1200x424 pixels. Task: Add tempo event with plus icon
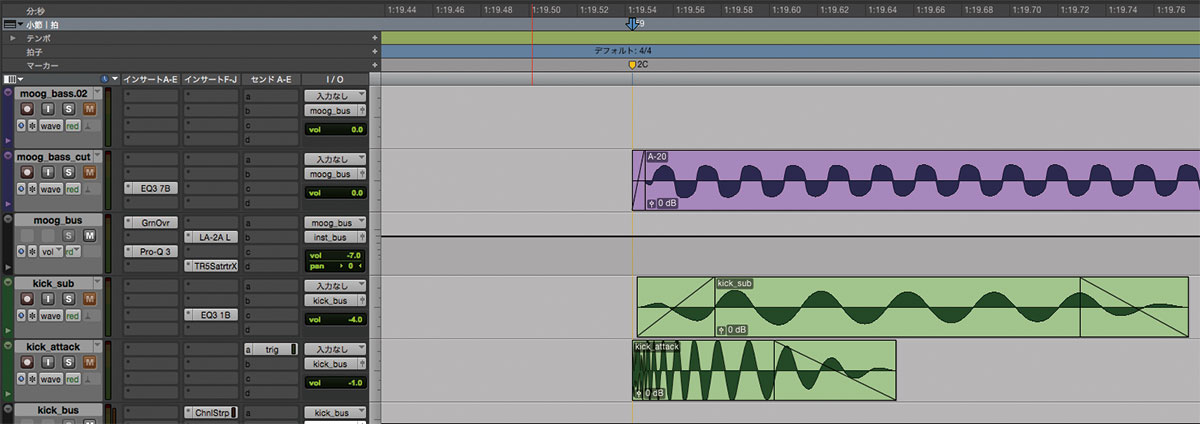(375, 37)
